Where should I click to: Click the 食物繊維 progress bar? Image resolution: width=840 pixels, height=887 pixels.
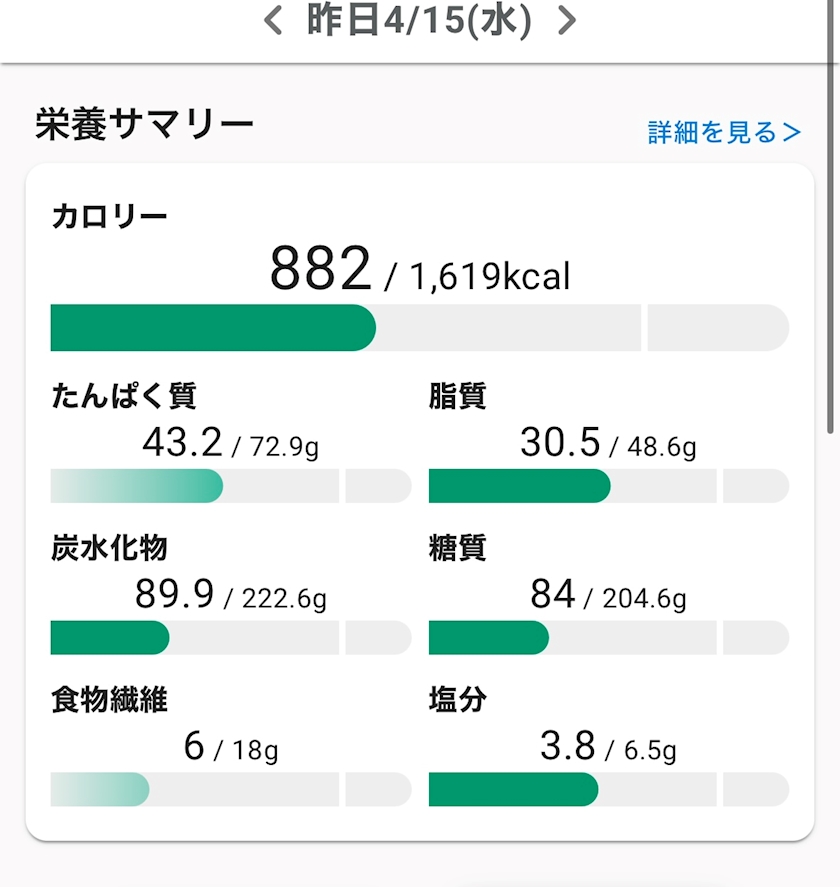230,790
